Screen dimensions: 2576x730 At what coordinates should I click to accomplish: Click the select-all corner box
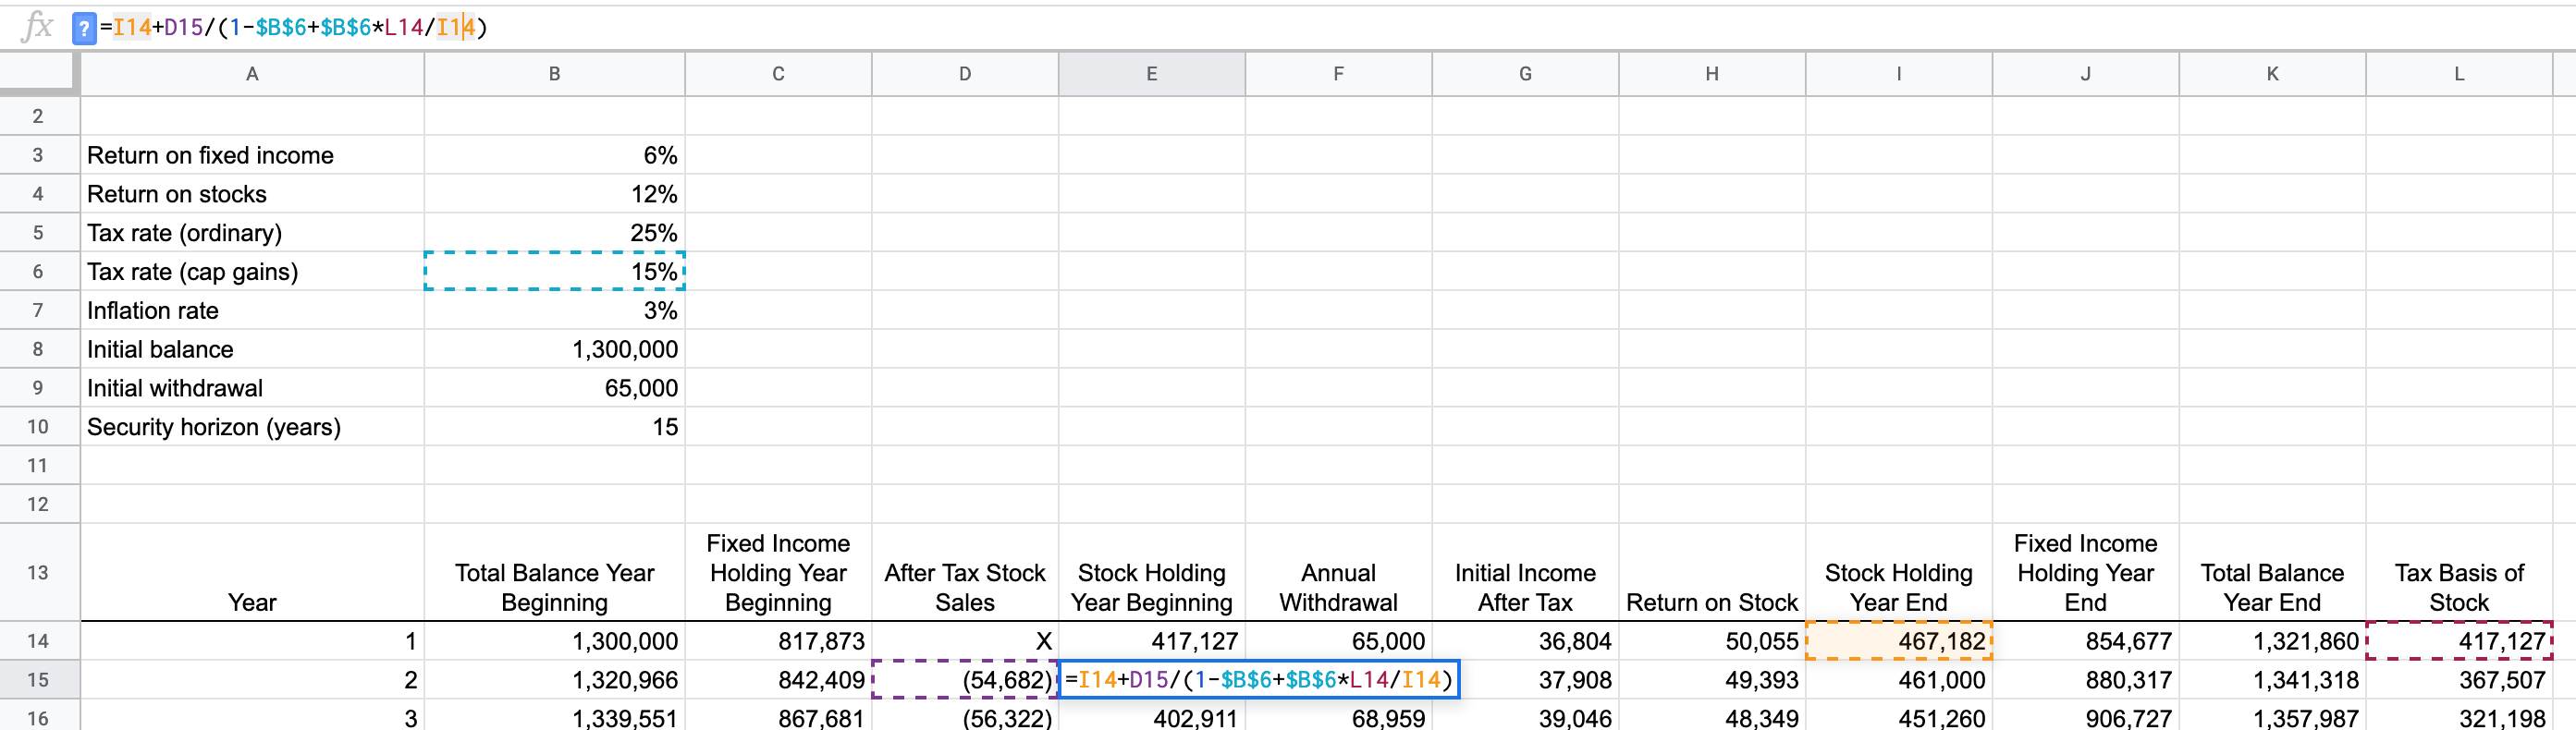click(38, 74)
